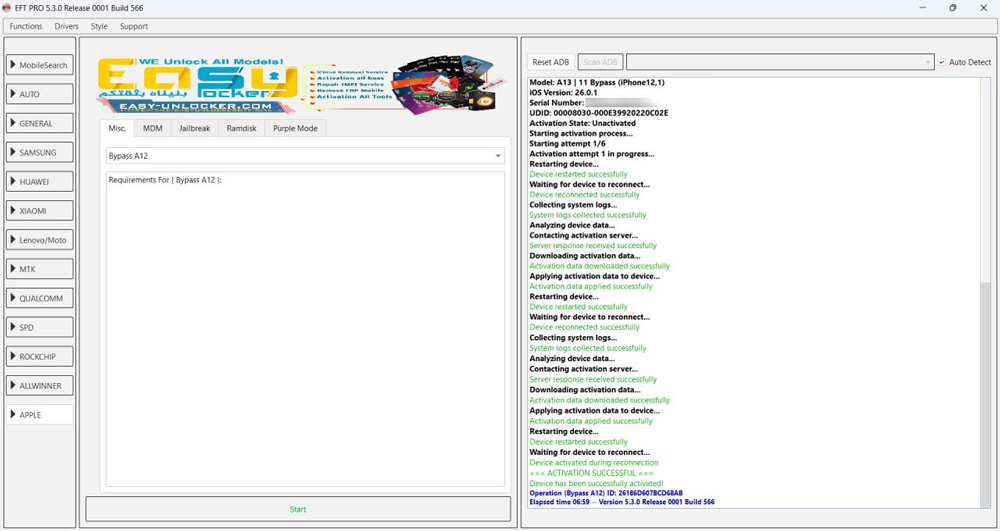1000x531 pixels.
Task: Switch to the Jailbreak tab
Action: 194,128
